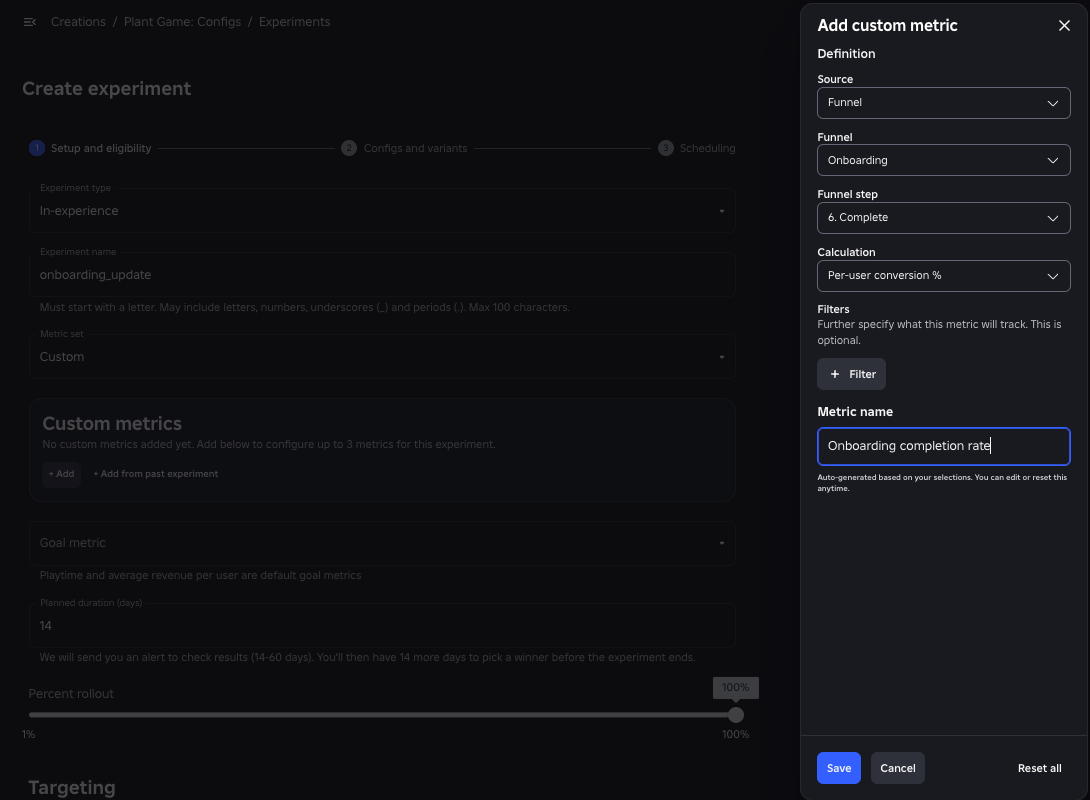This screenshot has height=800, width=1090.
Task: Select the Setup and eligibility step
Action: [90, 148]
